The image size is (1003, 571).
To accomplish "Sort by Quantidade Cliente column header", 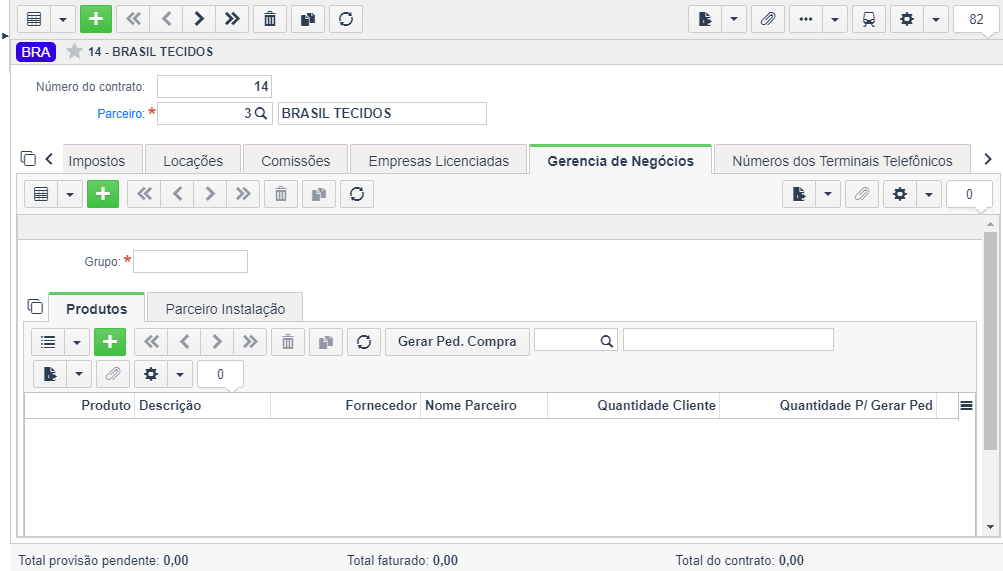I will click(x=633, y=405).
